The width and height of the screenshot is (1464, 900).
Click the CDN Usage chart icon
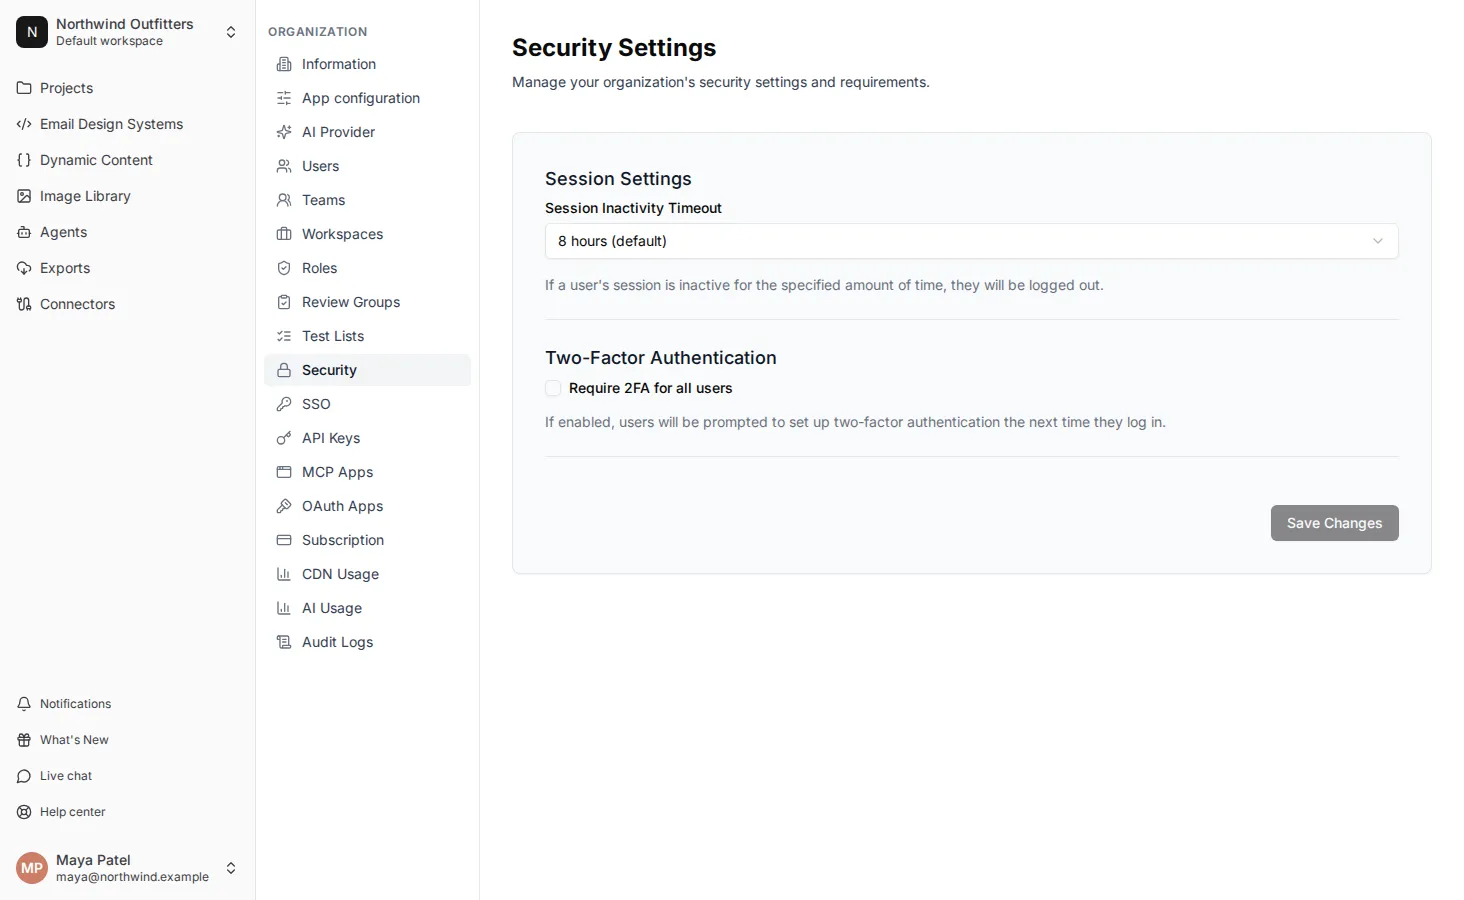pyautogui.click(x=284, y=574)
